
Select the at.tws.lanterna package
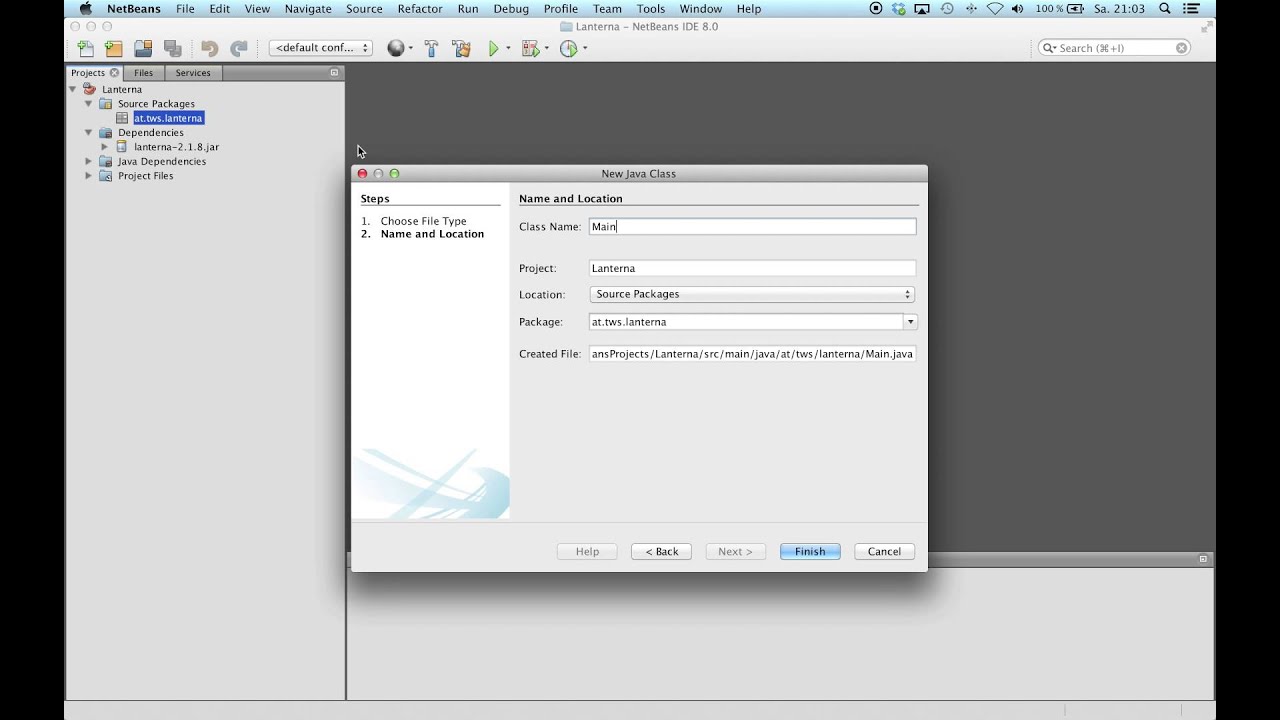168,118
